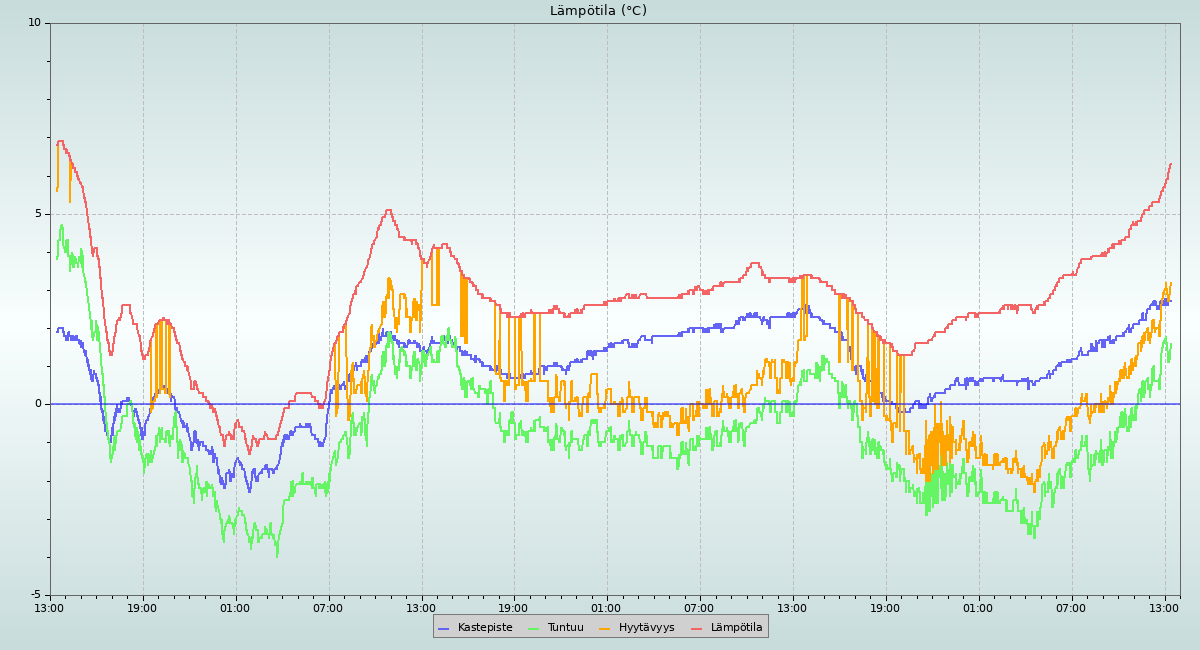Click the y-axis label 5

pyautogui.click(x=38, y=214)
